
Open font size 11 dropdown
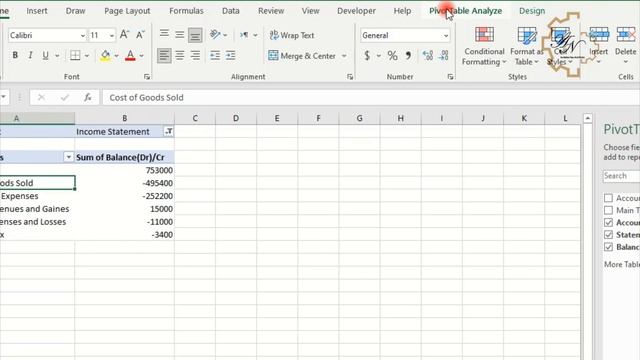pyautogui.click(x=111, y=36)
